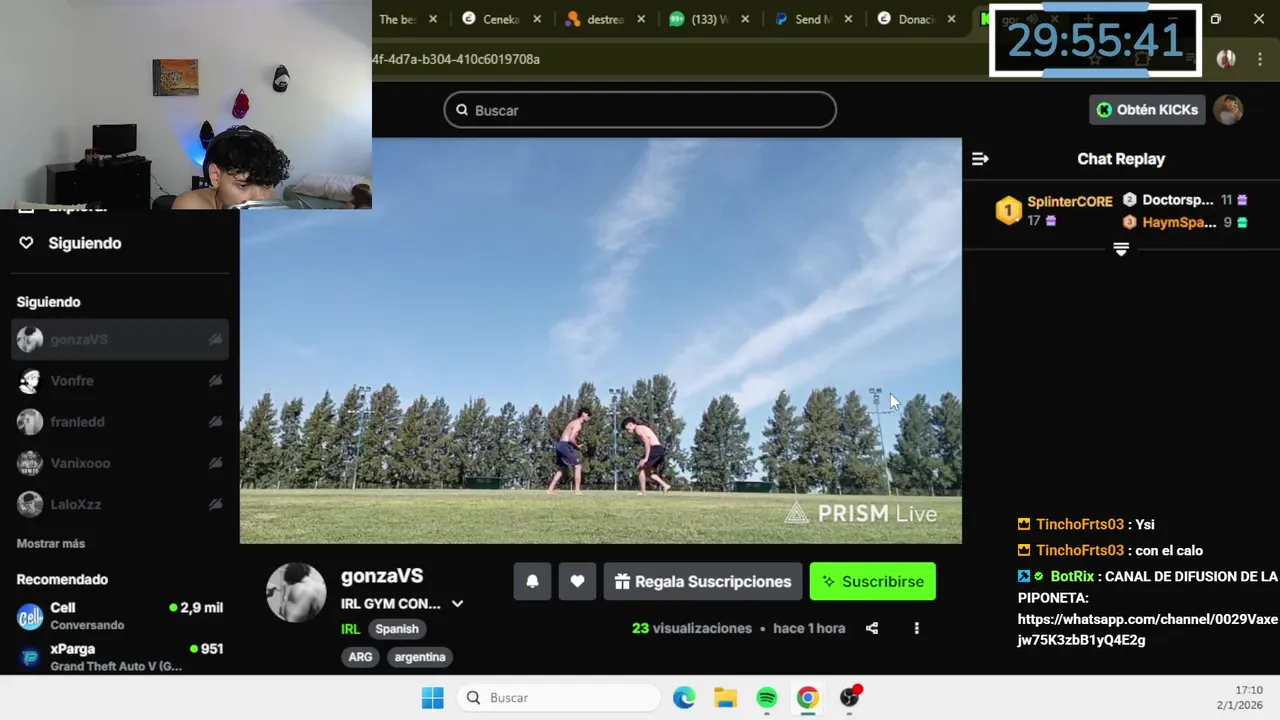Open Chrome profile avatar

pos(1226,59)
